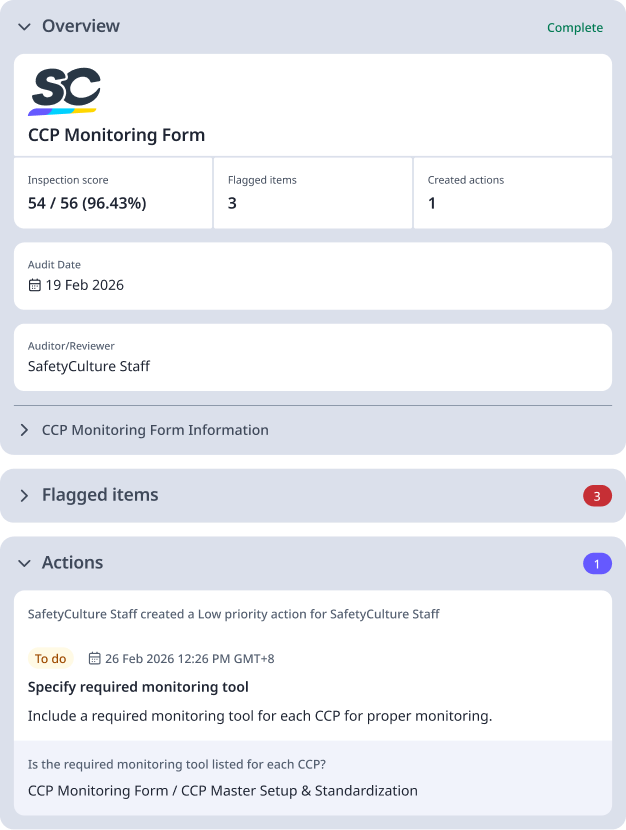Toggle the To do status chip
This screenshot has height=830, width=626.
click(50, 658)
